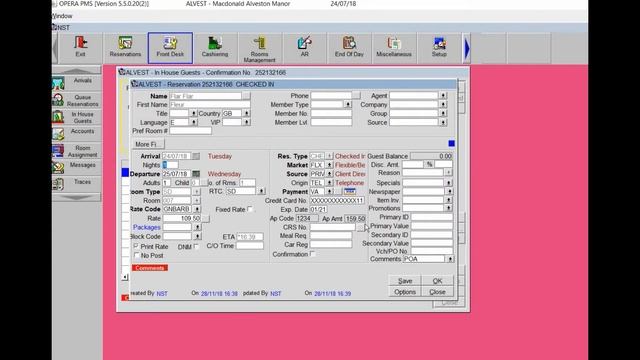This screenshot has width=640, height=360.
Task: Expand the Rate Code dropdown
Action: (x=197, y=209)
